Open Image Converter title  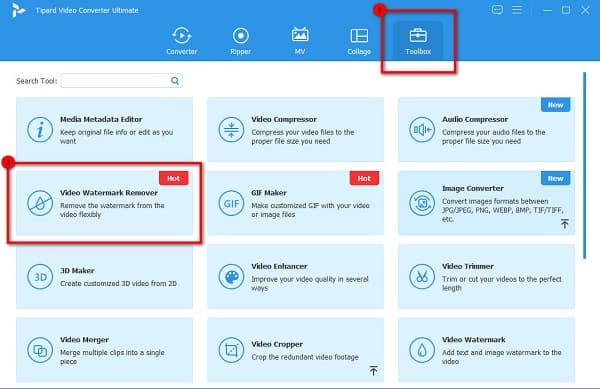pyautogui.click(x=473, y=188)
